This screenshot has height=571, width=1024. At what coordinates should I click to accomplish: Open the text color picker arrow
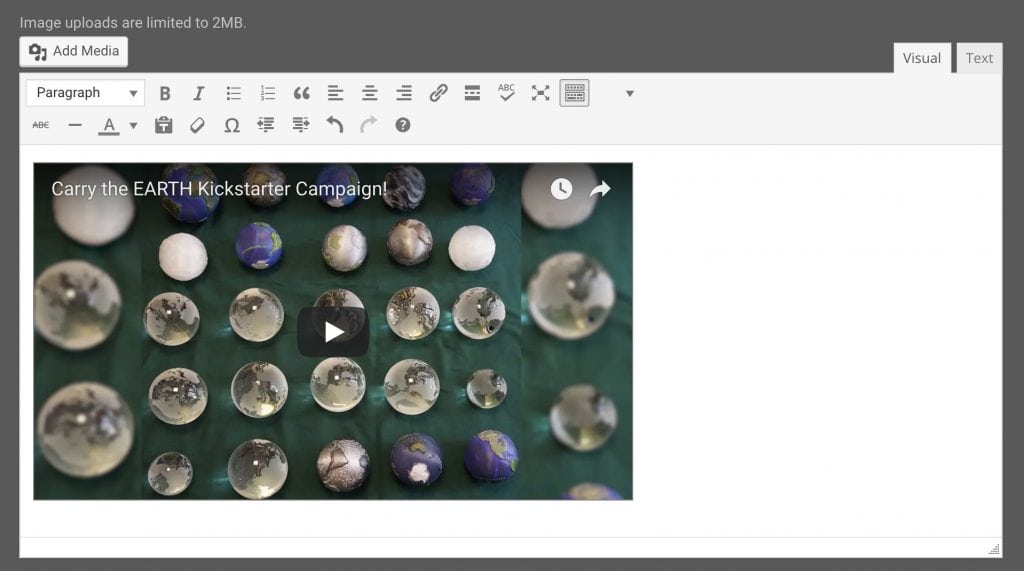(133, 125)
